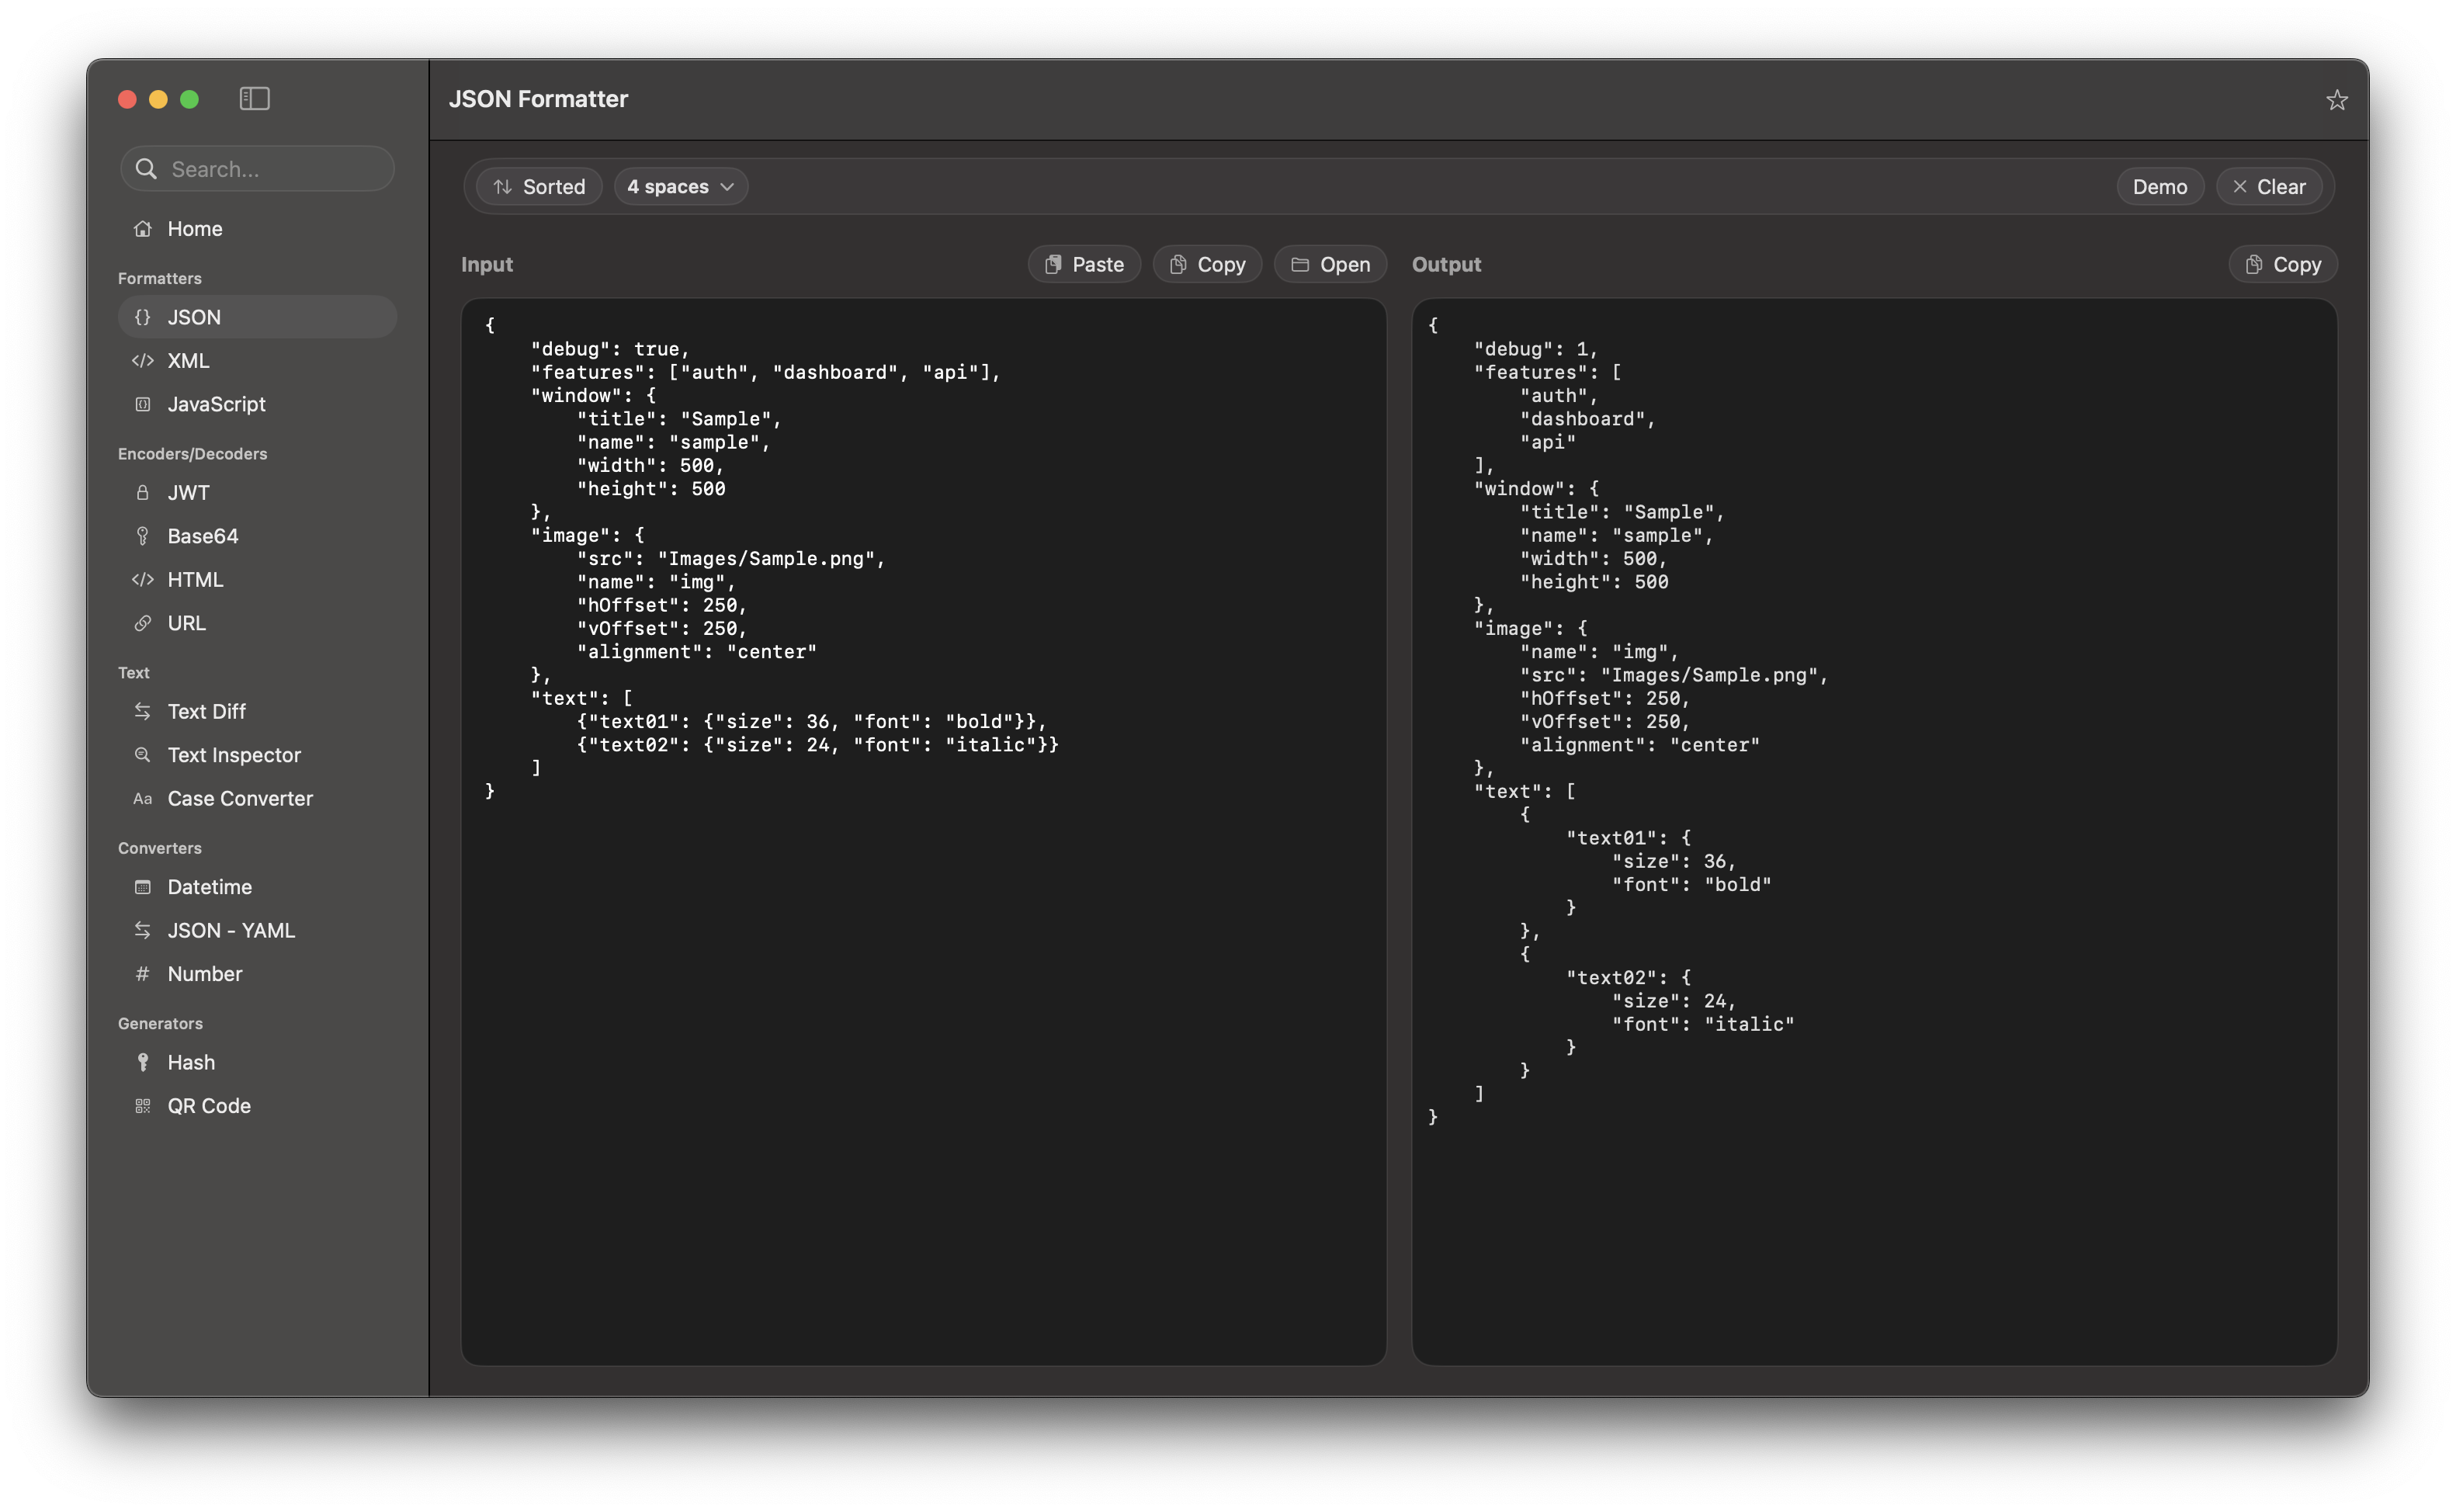This screenshot has width=2456, height=1512.
Task: Click the Demo button
Action: 2159,187
